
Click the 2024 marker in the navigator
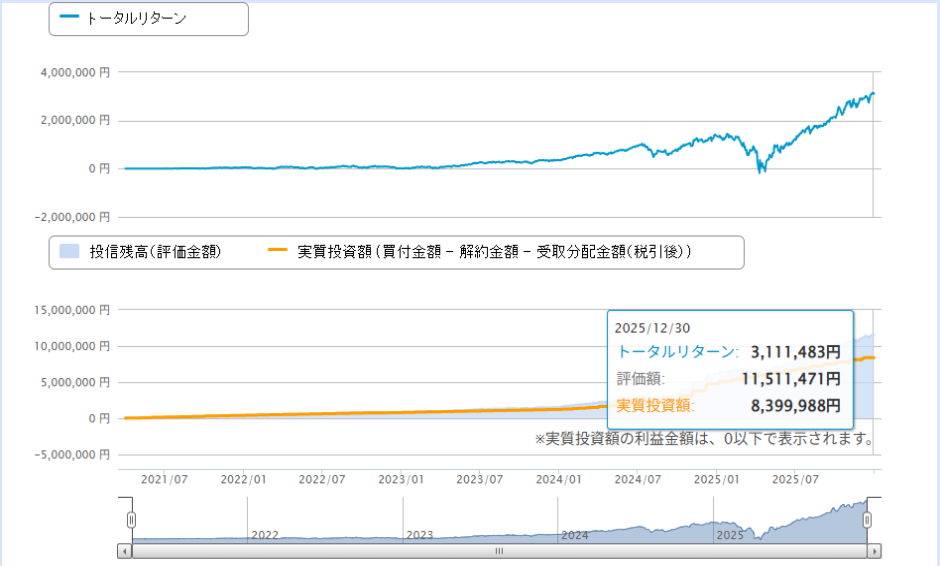pyautogui.click(x=575, y=535)
